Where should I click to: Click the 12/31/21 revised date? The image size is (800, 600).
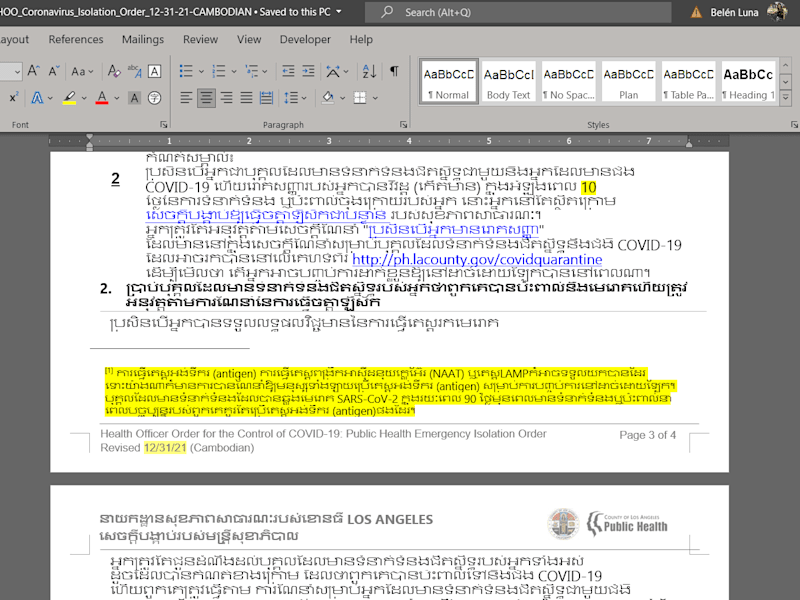point(165,447)
